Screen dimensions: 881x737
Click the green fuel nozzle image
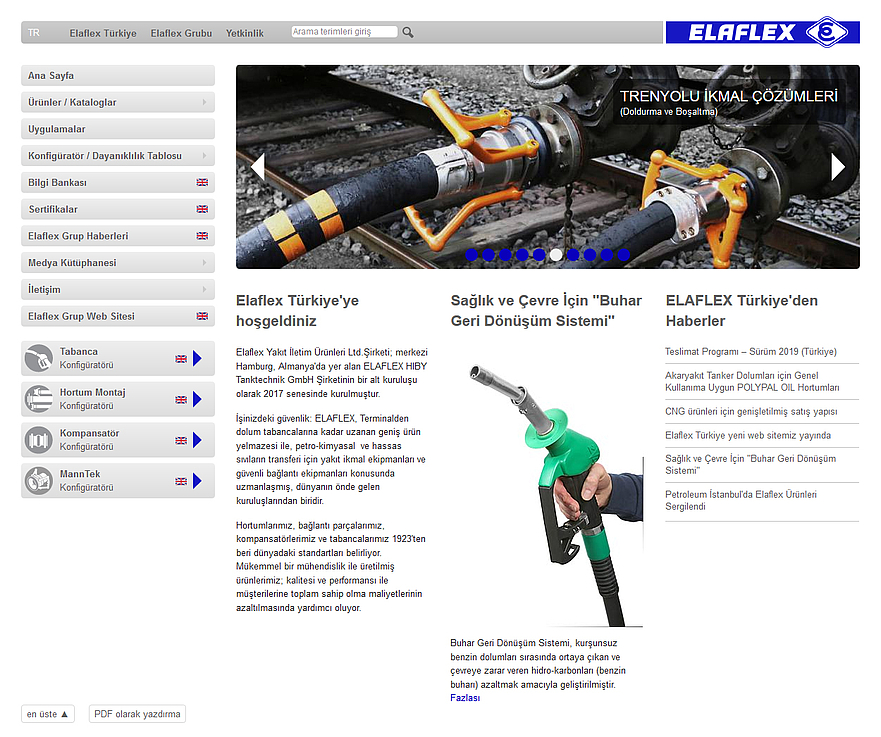coord(547,489)
